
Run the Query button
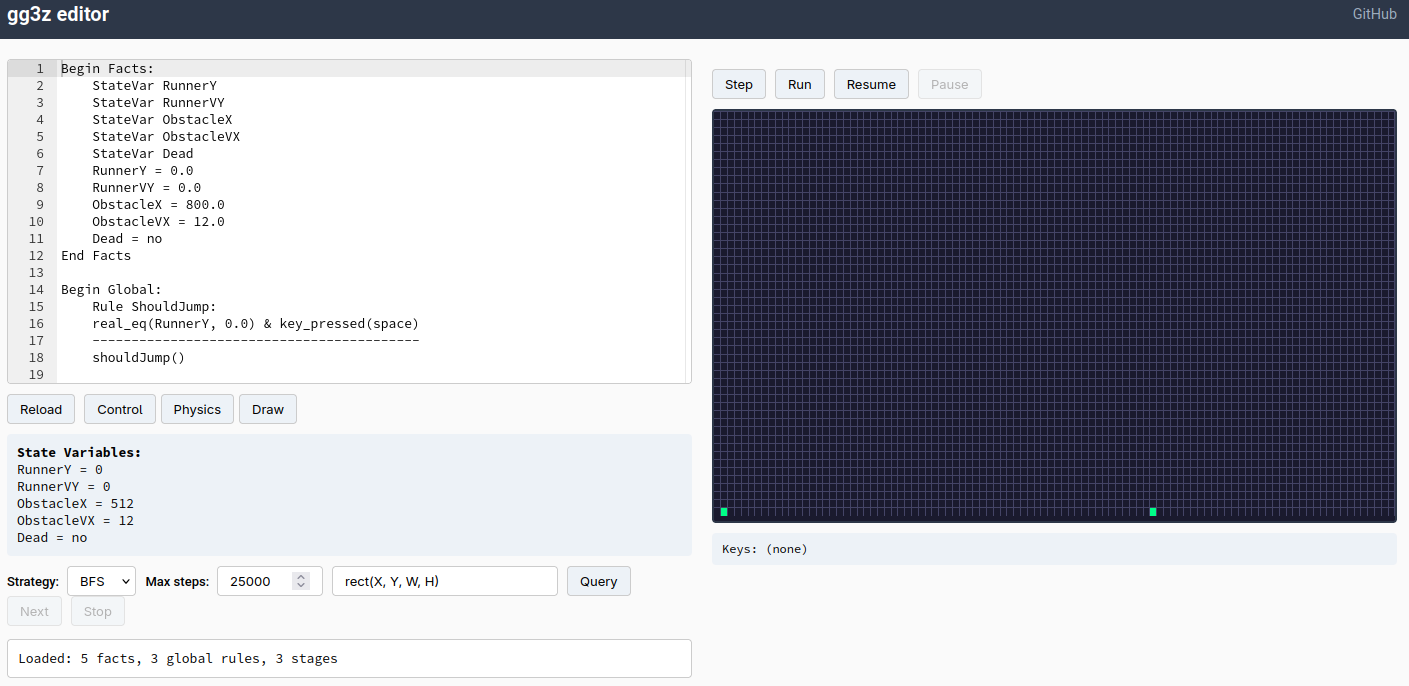[x=598, y=581]
